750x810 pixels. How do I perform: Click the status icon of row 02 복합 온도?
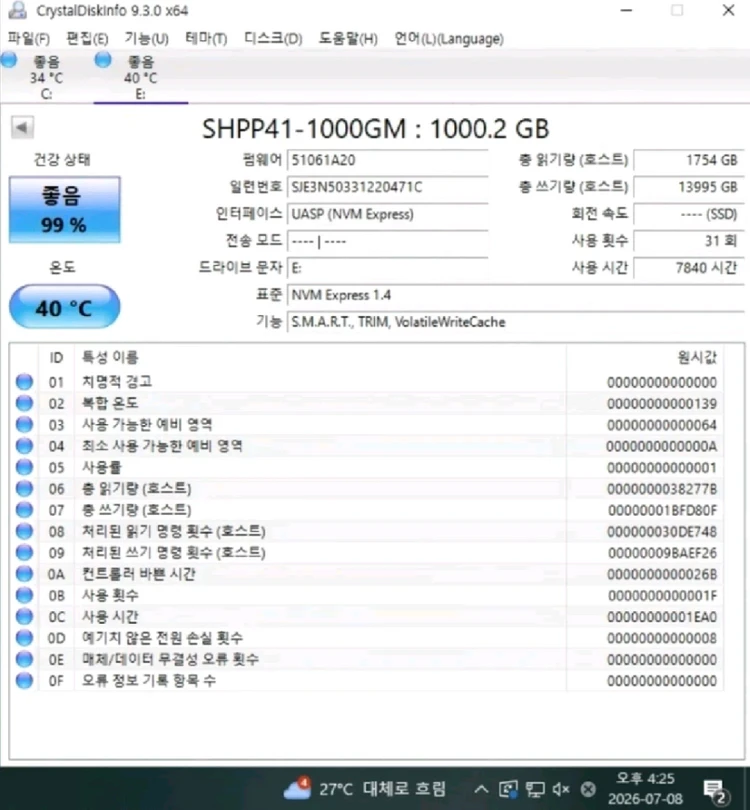pos(24,403)
